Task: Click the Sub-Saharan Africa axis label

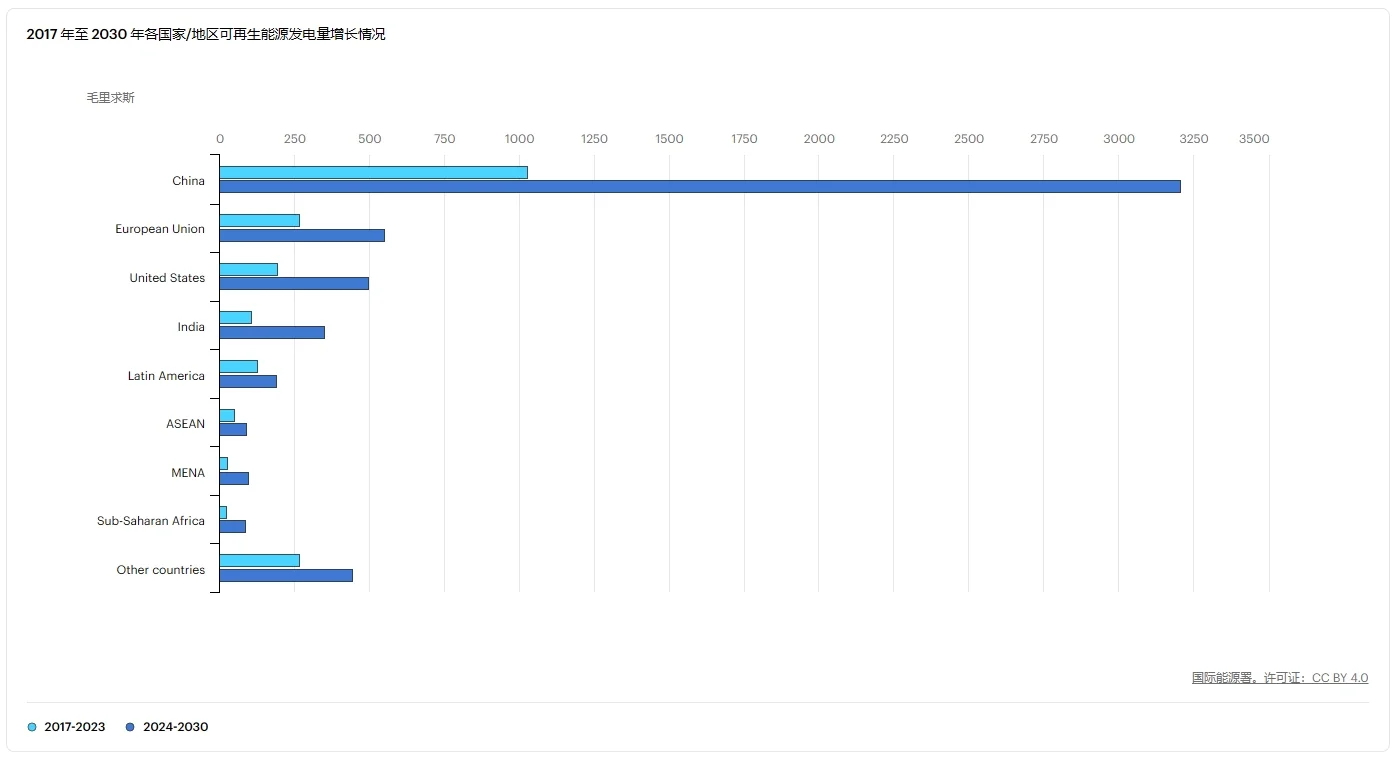Action: point(151,521)
